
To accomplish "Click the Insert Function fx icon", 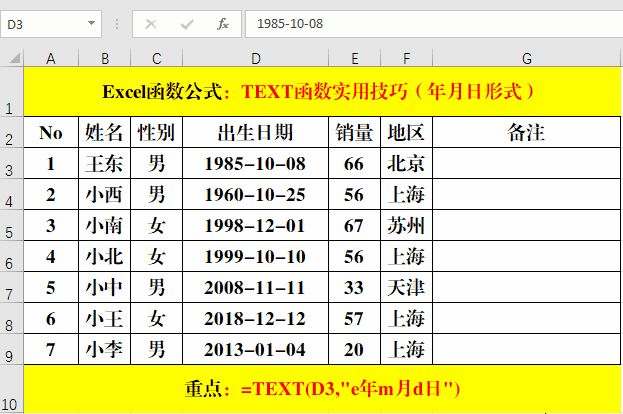I will click(223, 22).
